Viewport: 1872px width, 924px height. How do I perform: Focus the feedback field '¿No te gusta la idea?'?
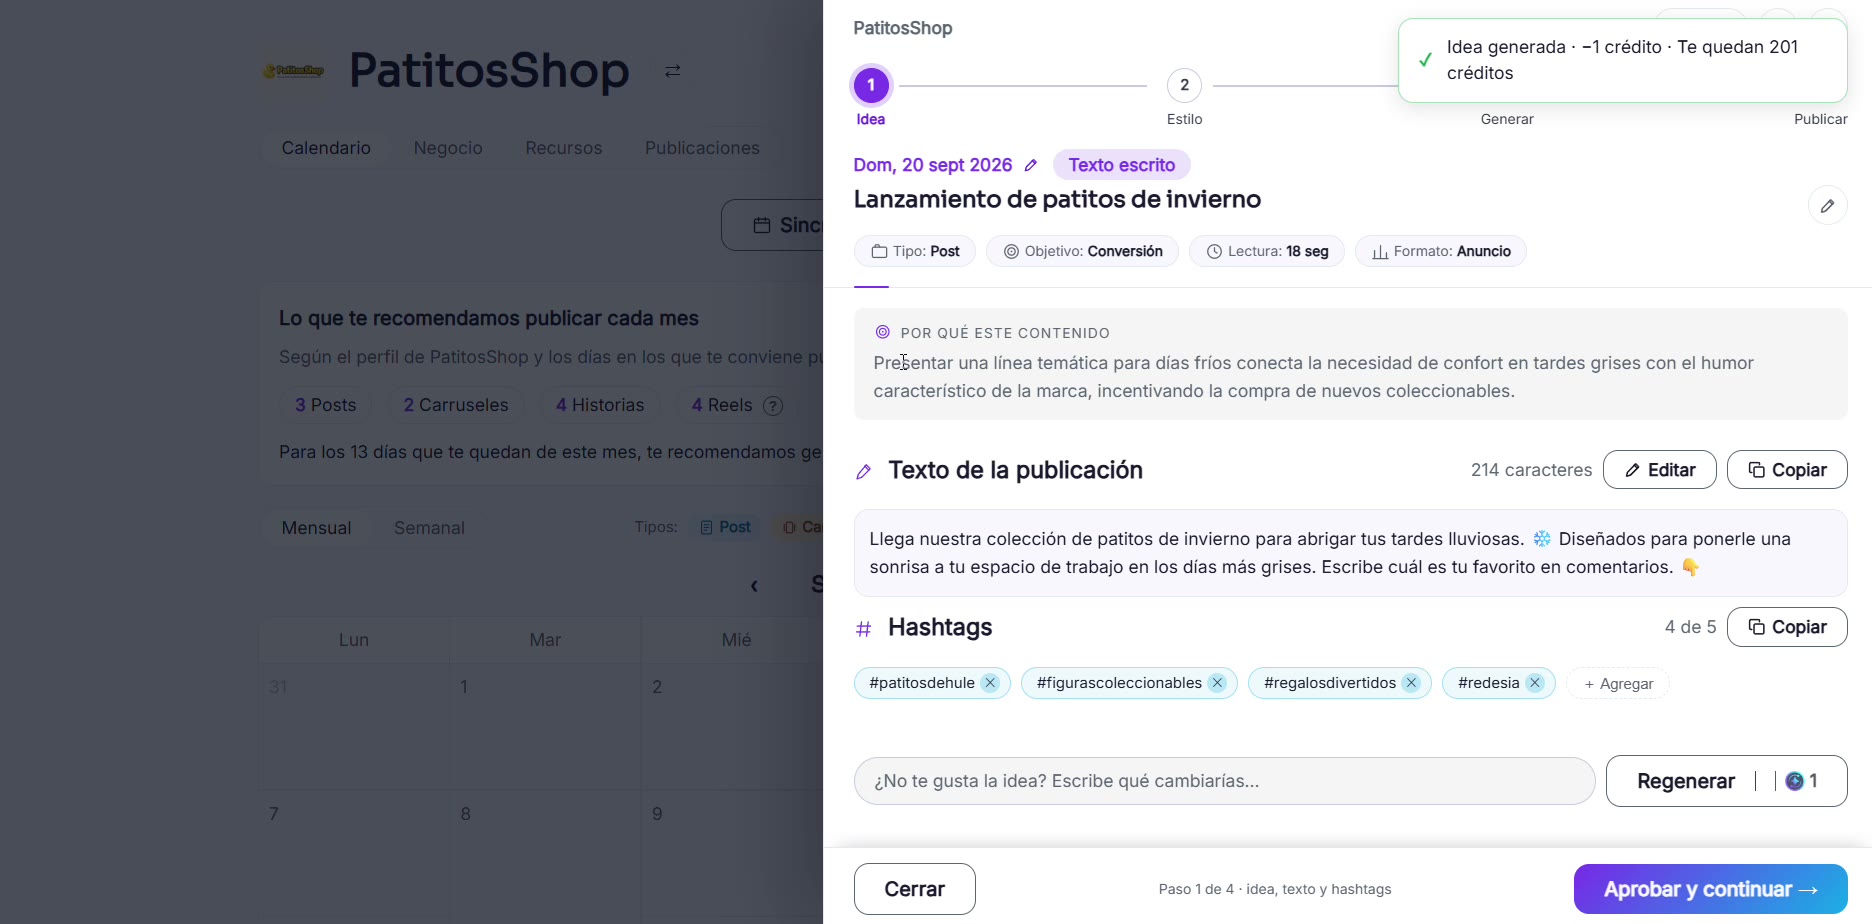coord(1224,781)
